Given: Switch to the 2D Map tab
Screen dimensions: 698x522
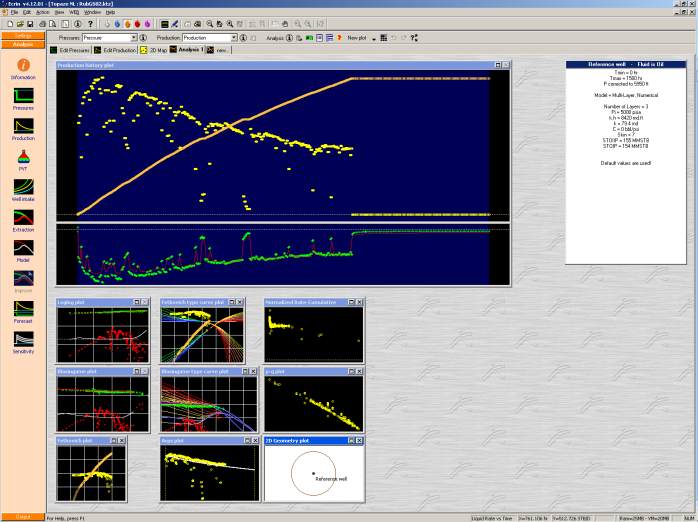Looking at the screenshot, I should [x=154, y=49].
